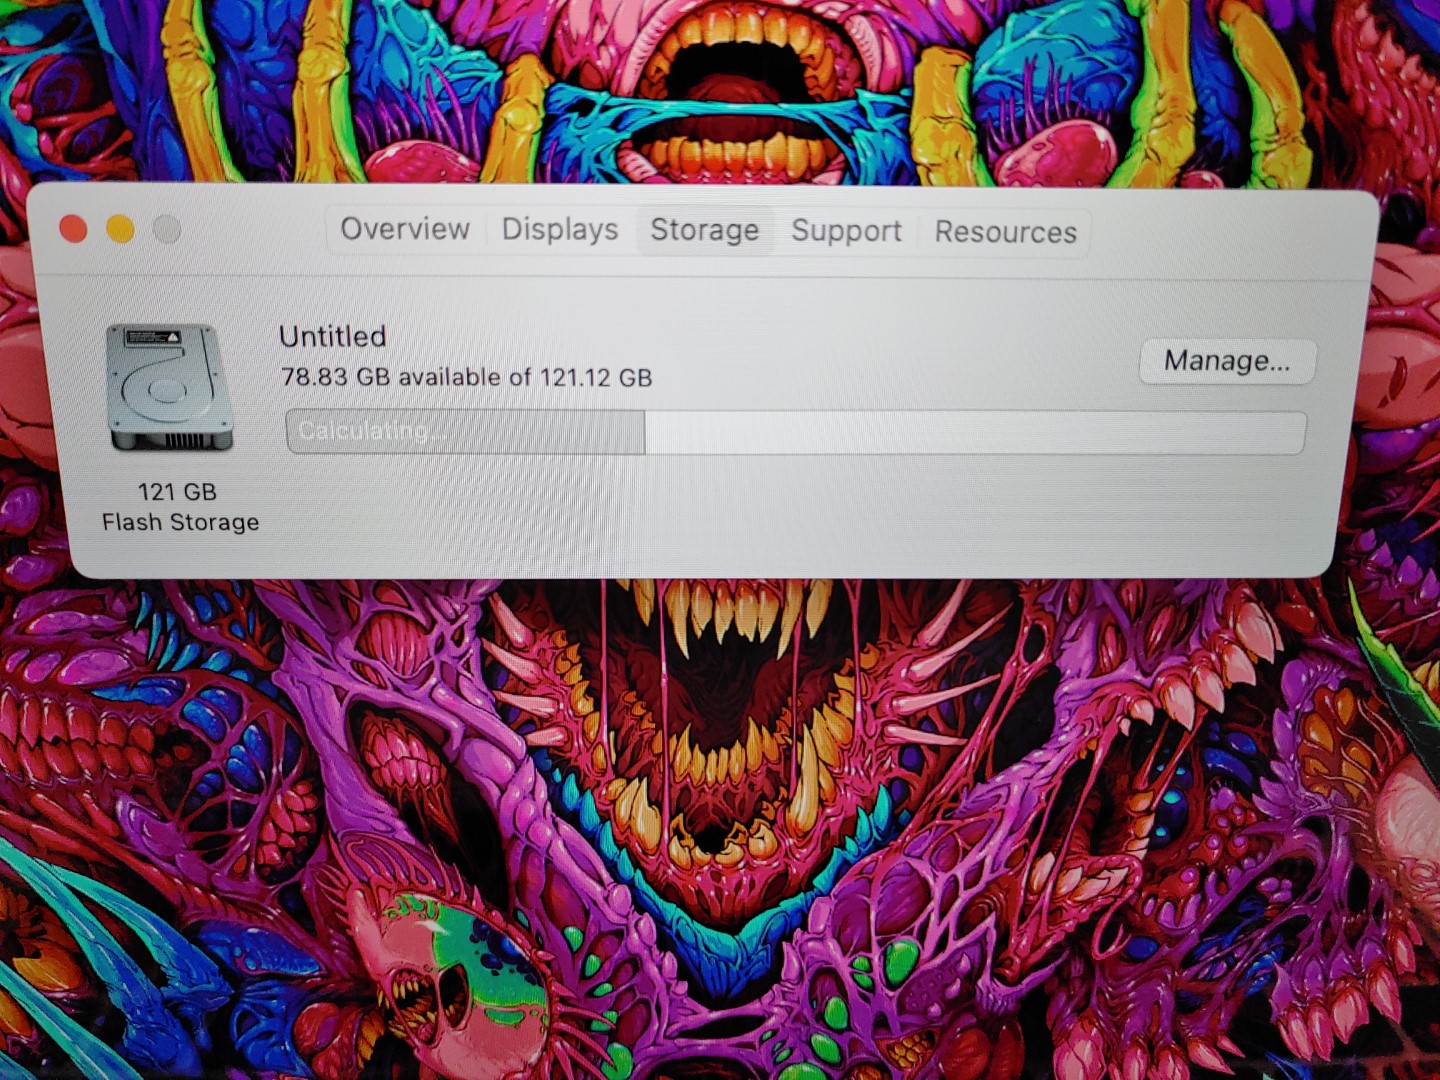1440x1080 pixels.
Task: Close the About This Mac window
Action: [x=73, y=229]
